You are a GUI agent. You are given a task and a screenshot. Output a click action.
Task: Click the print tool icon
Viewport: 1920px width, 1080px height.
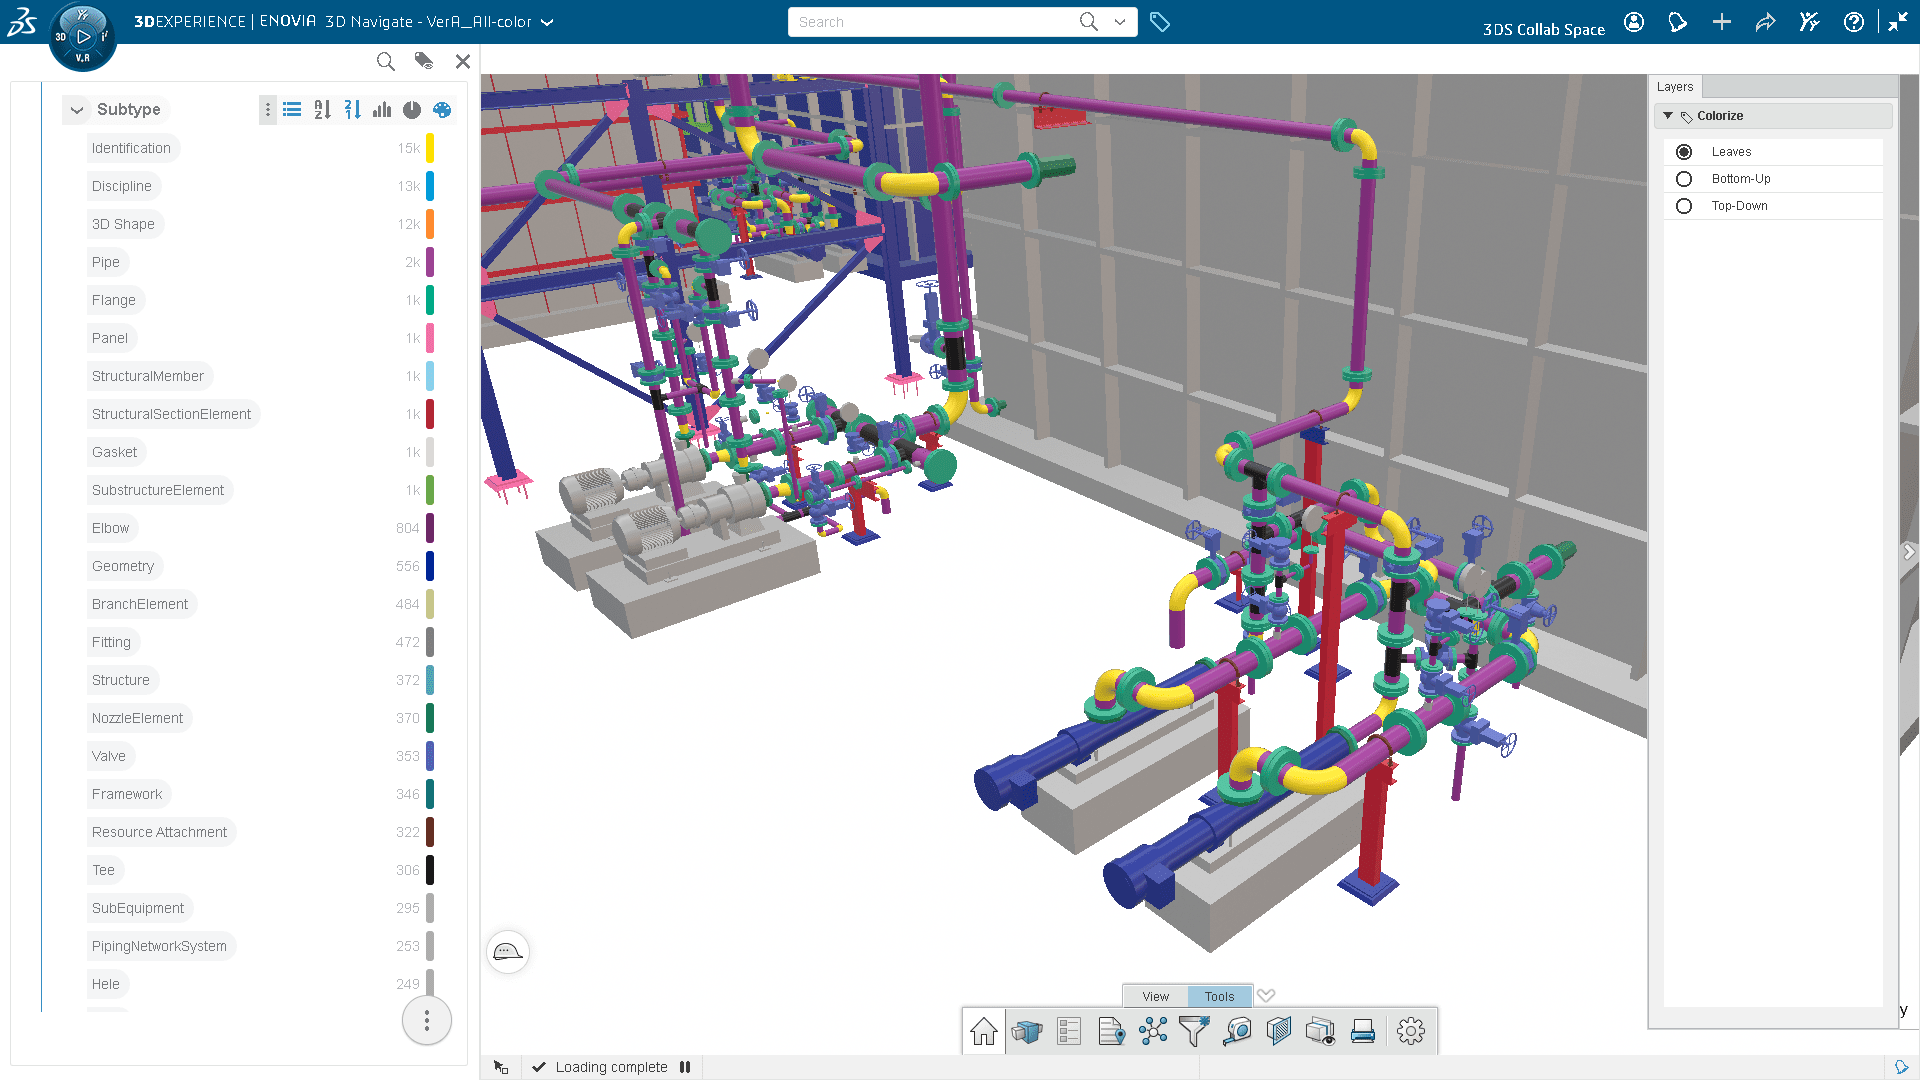point(1363,1031)
